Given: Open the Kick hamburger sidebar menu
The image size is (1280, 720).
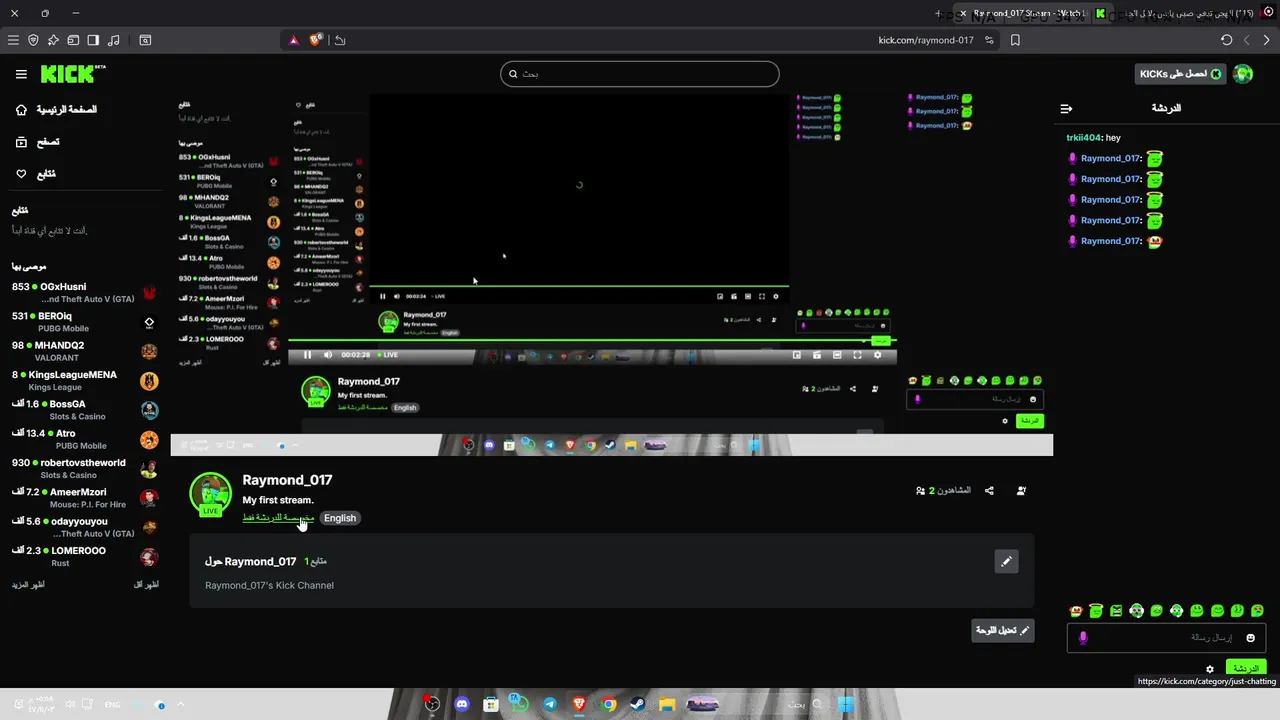Looking at the screenshot, I should point(21,74).
